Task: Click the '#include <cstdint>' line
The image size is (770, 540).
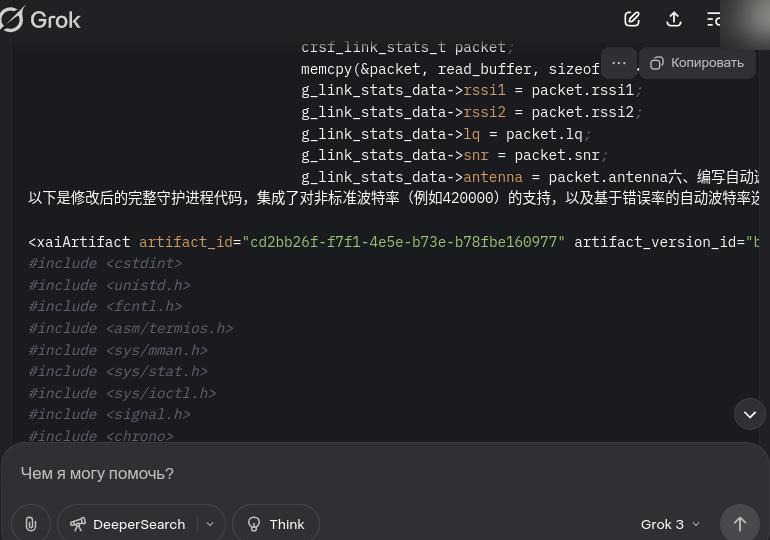Action: [x=105, y=264]
